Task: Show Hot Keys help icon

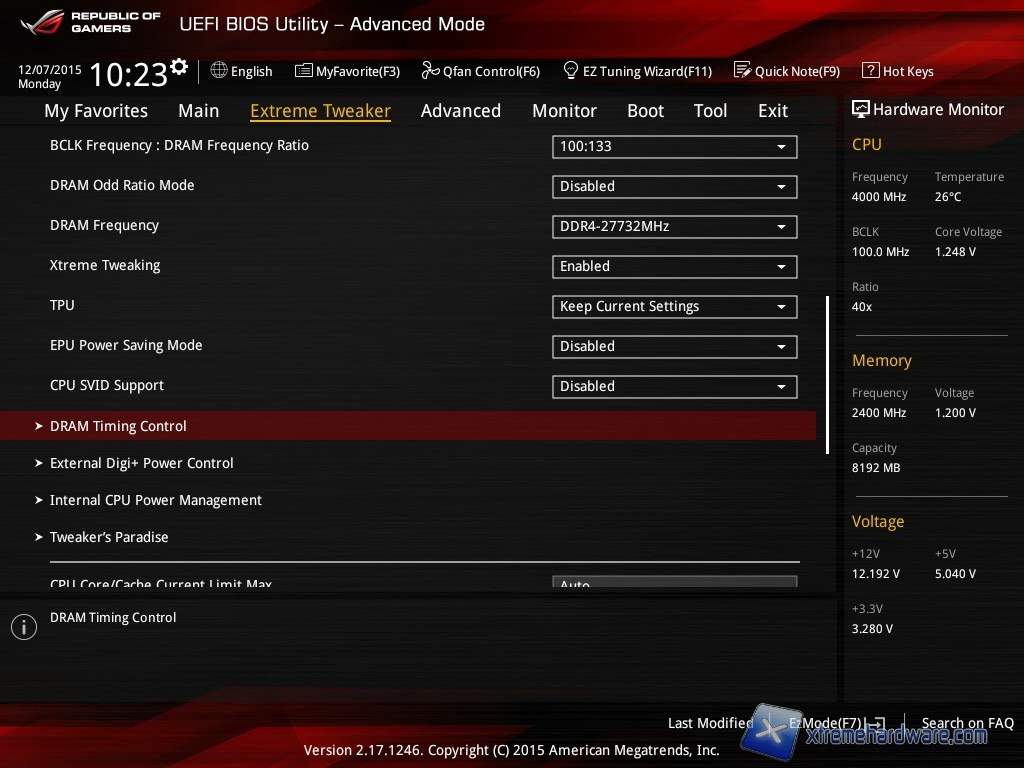Action: pyautogui.click(x=870, y=71)
